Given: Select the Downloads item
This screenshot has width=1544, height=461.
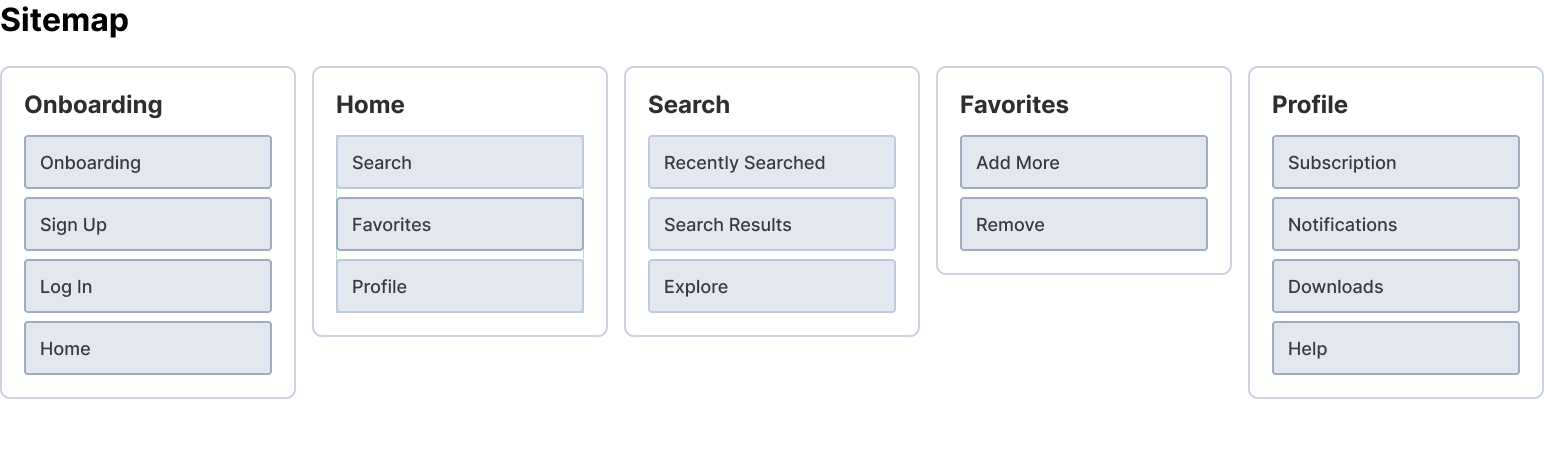Looking at the screenshot, I should click(1395, 286).
